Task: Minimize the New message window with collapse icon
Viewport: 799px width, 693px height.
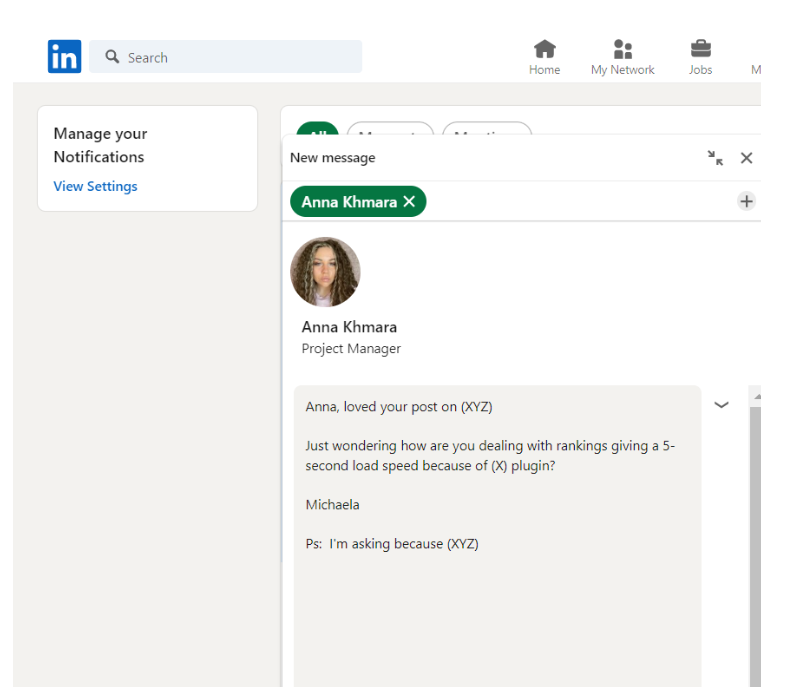Action: point(715,158)
